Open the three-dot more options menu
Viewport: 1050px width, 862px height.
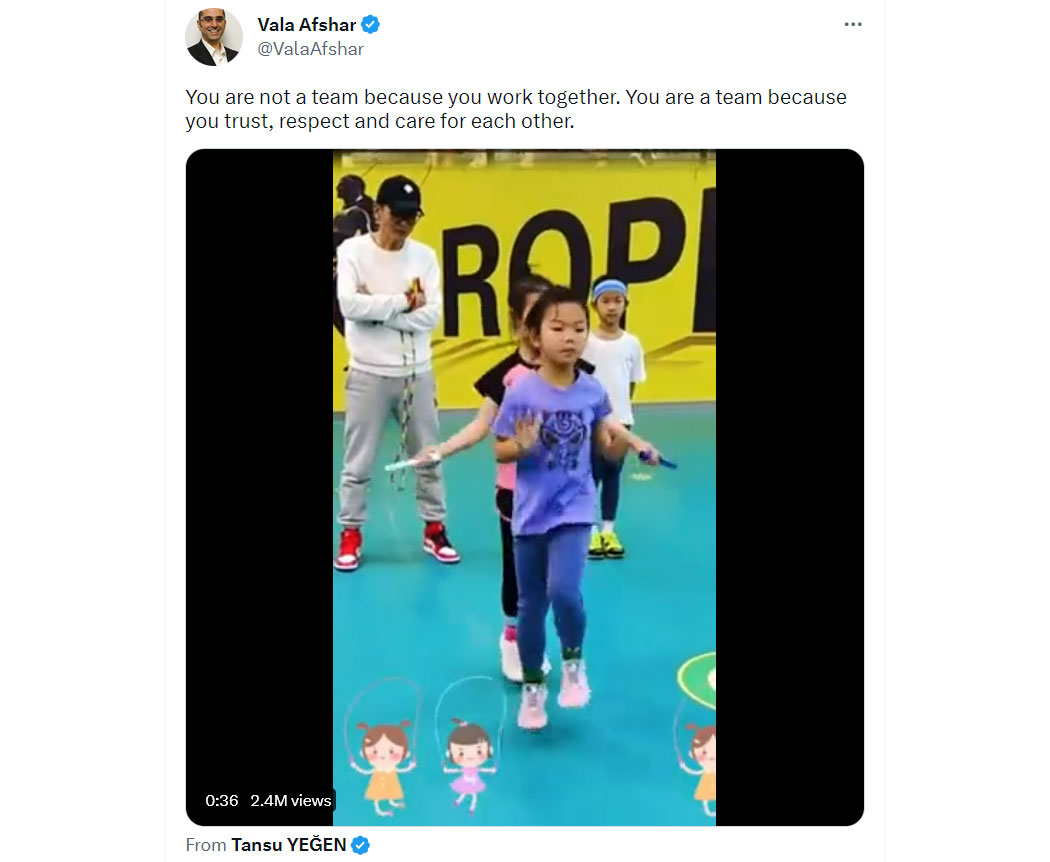click(x=852, y=25)
